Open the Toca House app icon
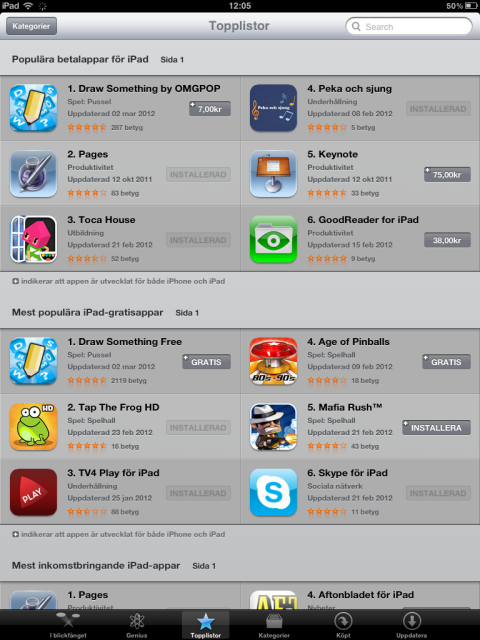Viewport: 480px width, 640px height. point(33,239)
